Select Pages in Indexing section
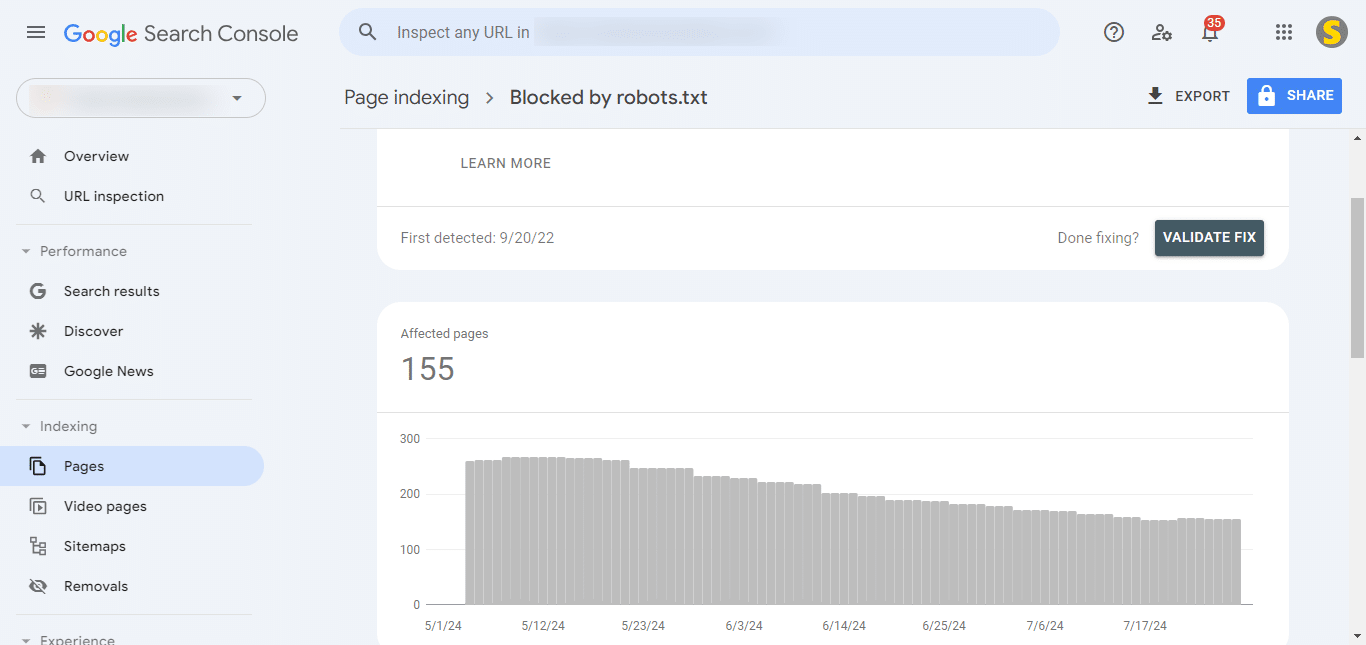 [132, 466]
